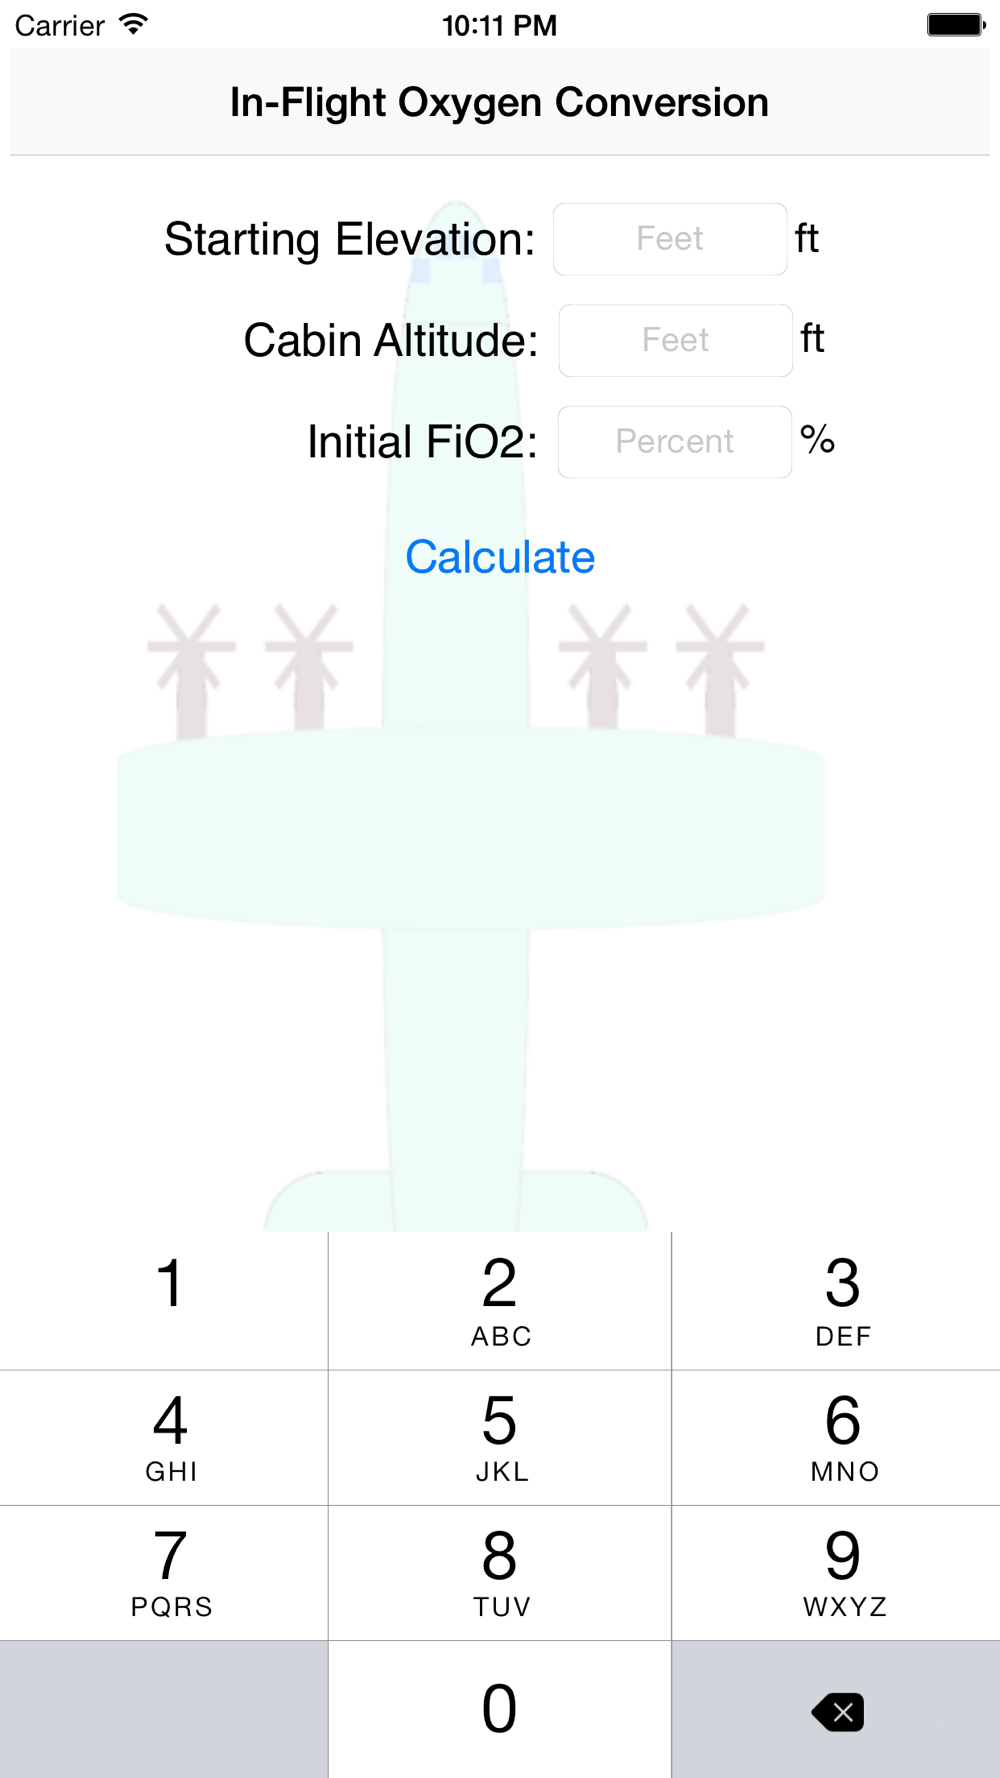This screenshot has height=1778, width=1000.
Task: Tap the 5 JKL key
Action: [500, 1438]
